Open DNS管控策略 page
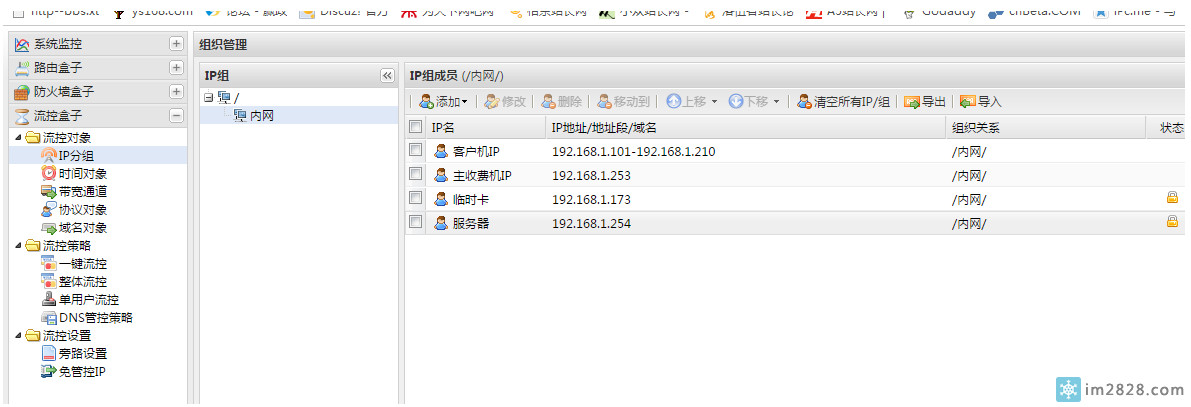Viewport: 1191px width, 407px height. (94, 318)
